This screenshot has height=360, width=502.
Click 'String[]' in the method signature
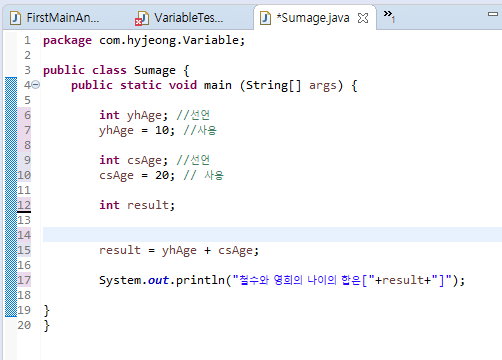pyautogui.click(x=273, y=86)
